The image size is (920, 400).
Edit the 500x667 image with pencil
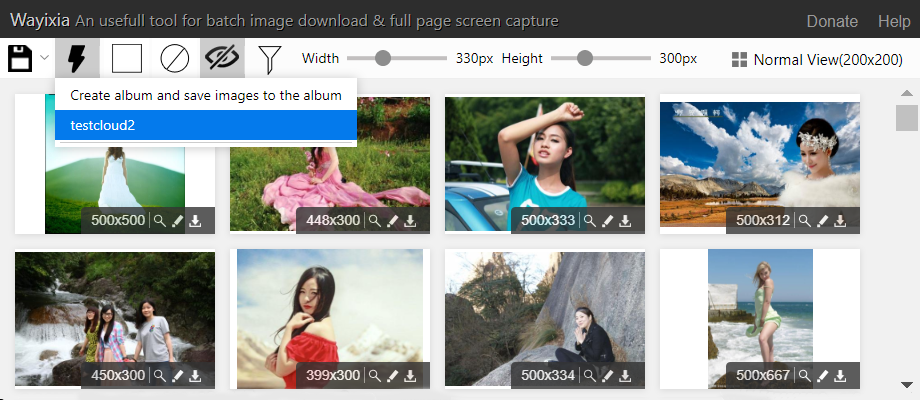pyautogui.click(x=823, y=375)
